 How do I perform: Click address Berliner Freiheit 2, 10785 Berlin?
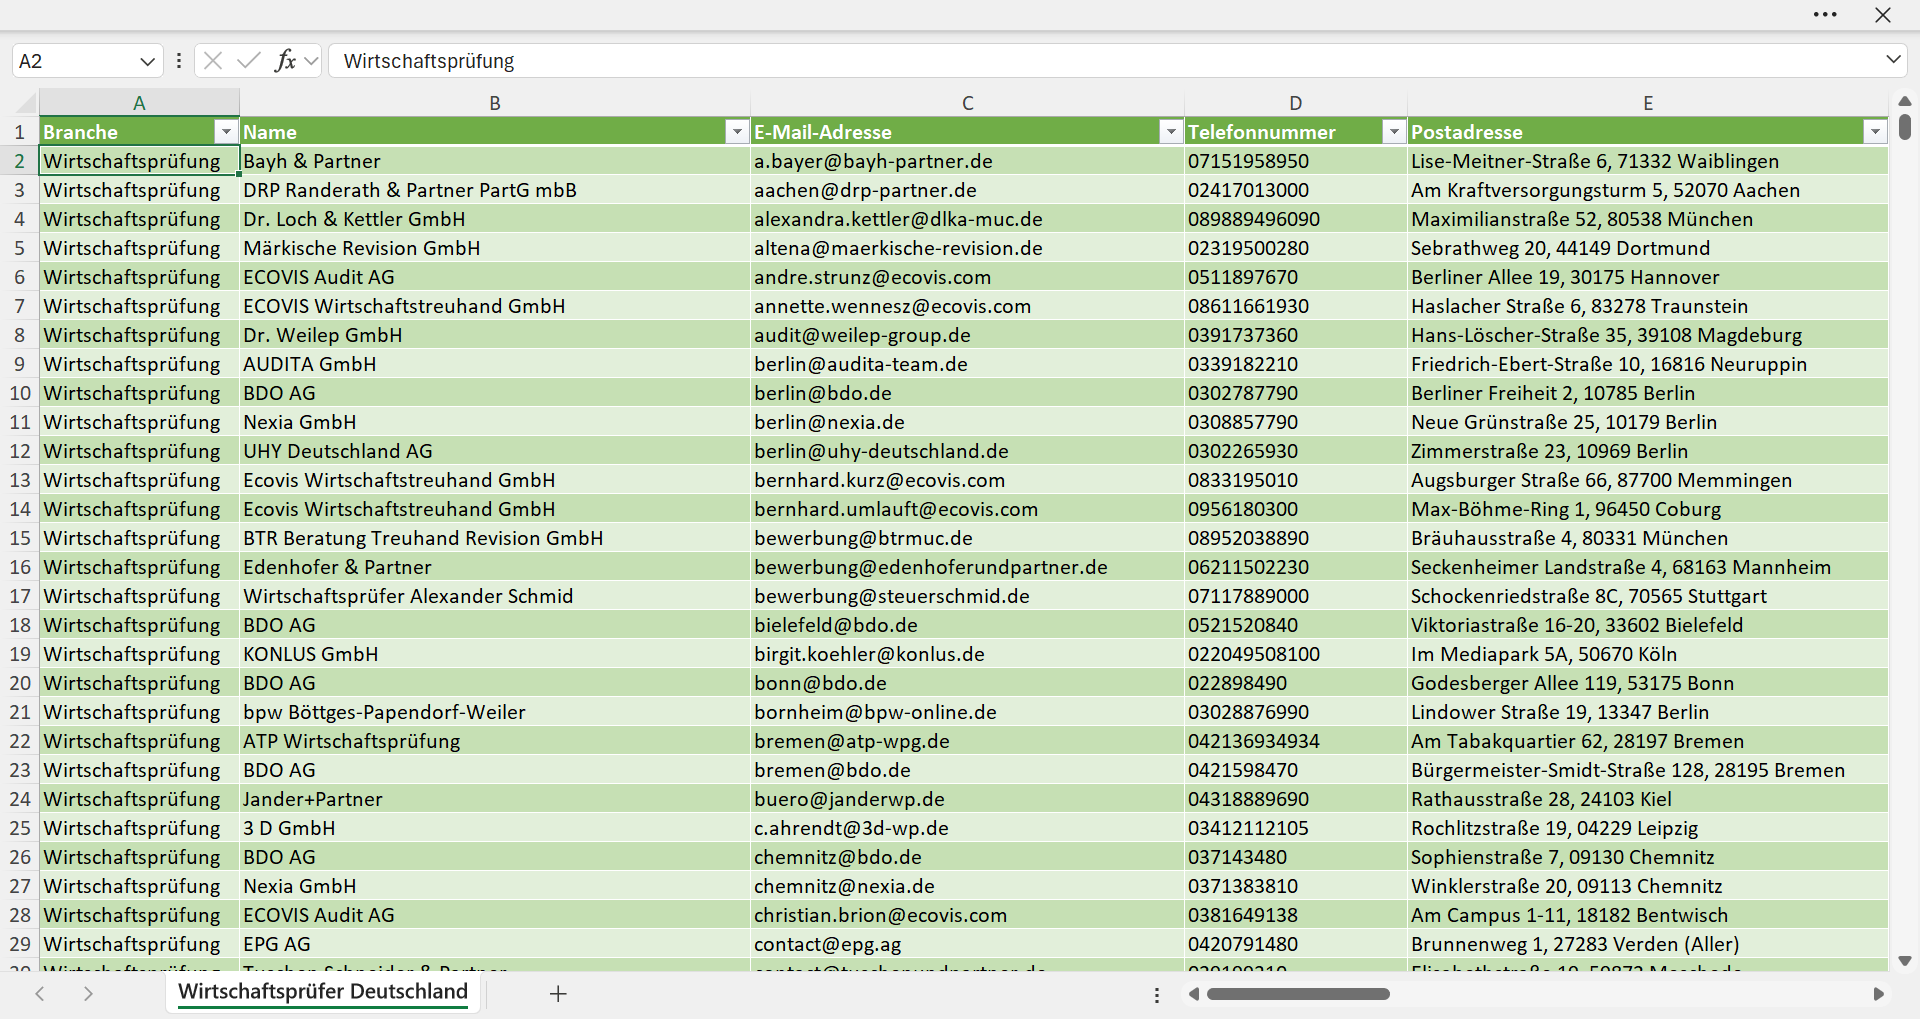1647,393
